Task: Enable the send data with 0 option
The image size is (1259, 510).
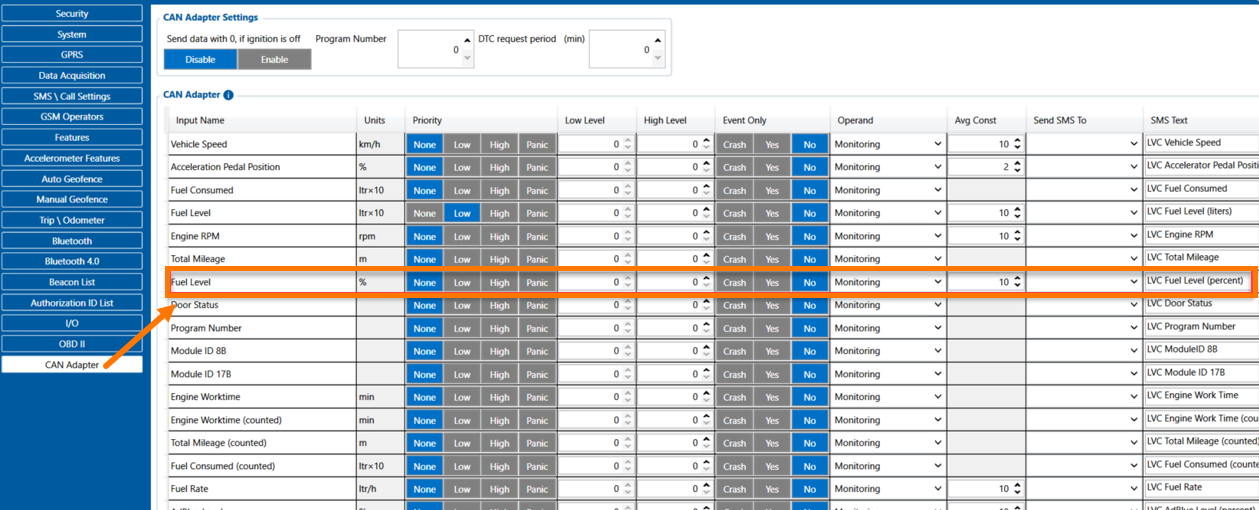Action: click(274, 60)
